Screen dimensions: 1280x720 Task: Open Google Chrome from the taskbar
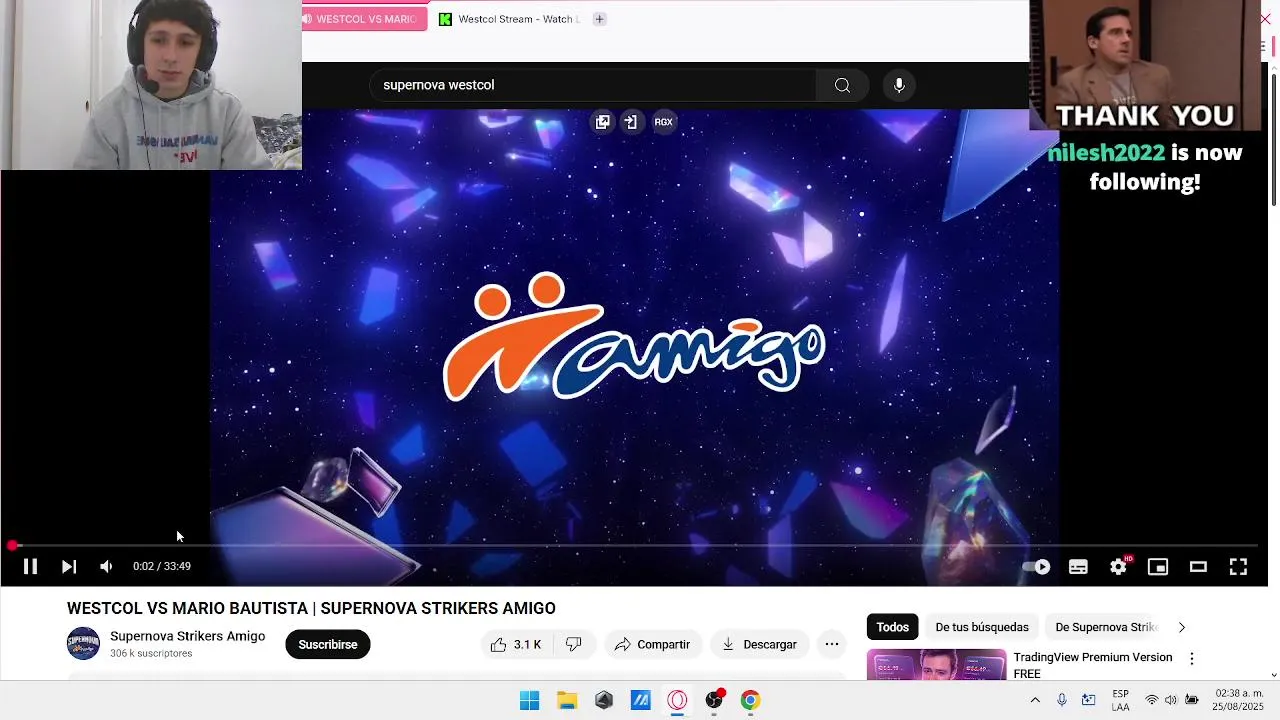(x=751, y=700)
